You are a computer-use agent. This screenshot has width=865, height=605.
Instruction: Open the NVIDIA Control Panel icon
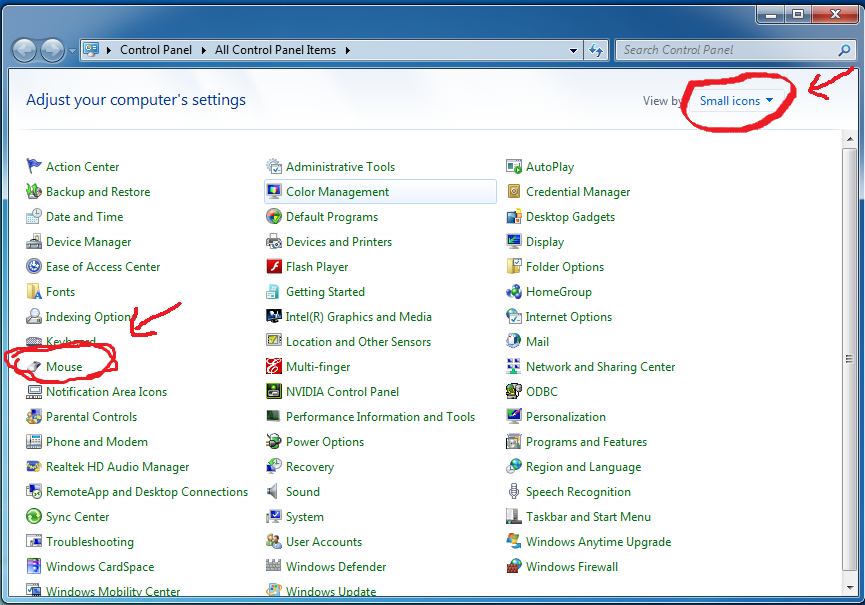(274, 391)
